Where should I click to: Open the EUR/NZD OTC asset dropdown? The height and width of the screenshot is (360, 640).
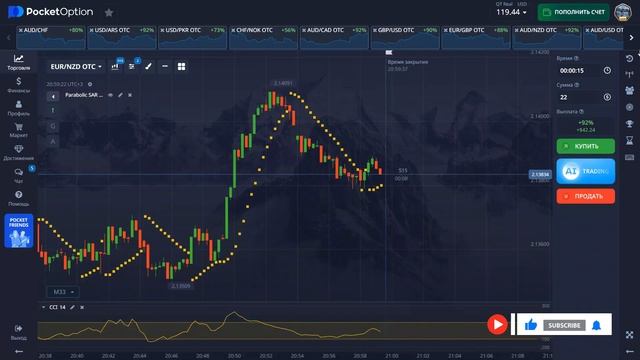pyautogui.click(x=76, y=67)
